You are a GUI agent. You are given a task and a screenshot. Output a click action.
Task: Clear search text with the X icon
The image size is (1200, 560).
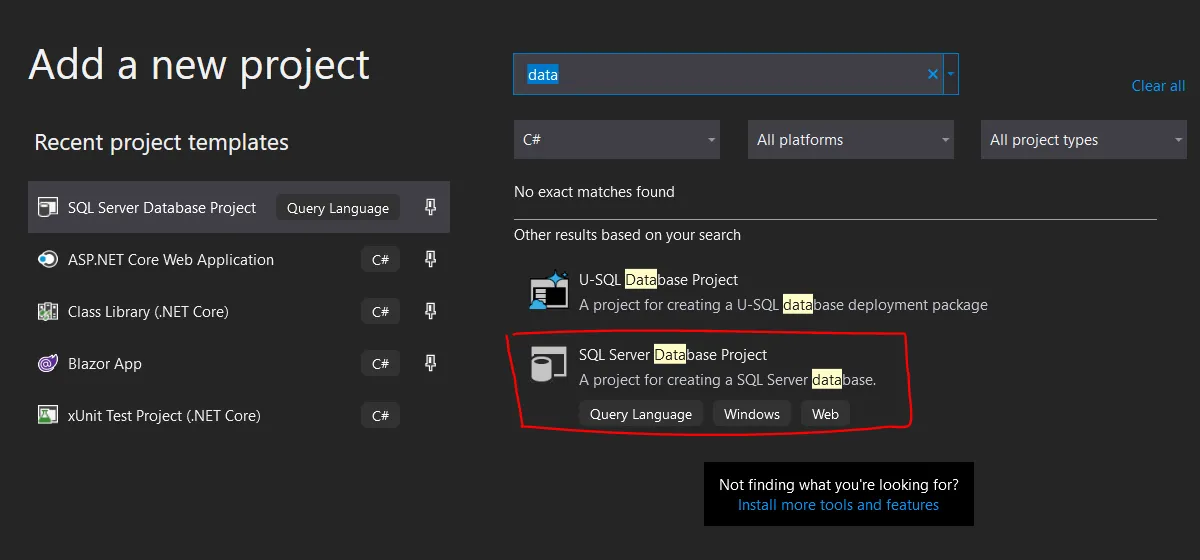(x=933, y=75)
